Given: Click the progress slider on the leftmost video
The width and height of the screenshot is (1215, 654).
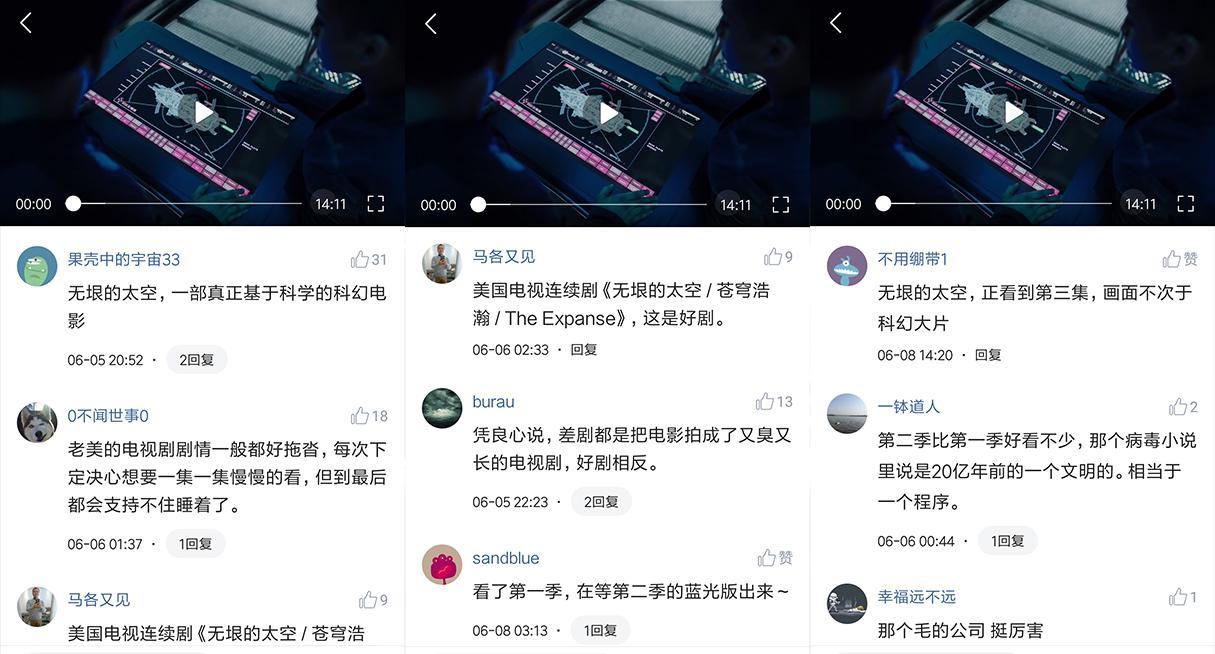Looking at the screenshot, I should [187, 204].
